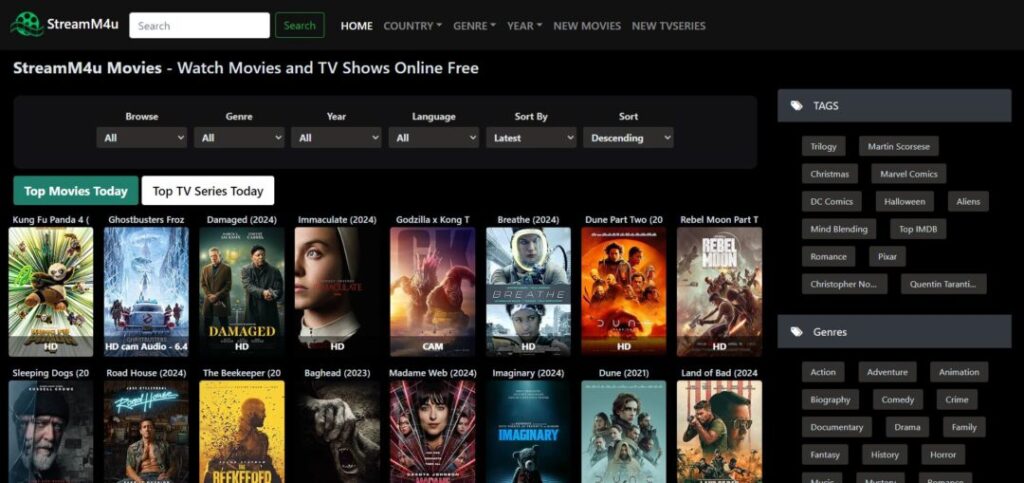Select the History genre

pyautogui.click(x=885, y=454)
